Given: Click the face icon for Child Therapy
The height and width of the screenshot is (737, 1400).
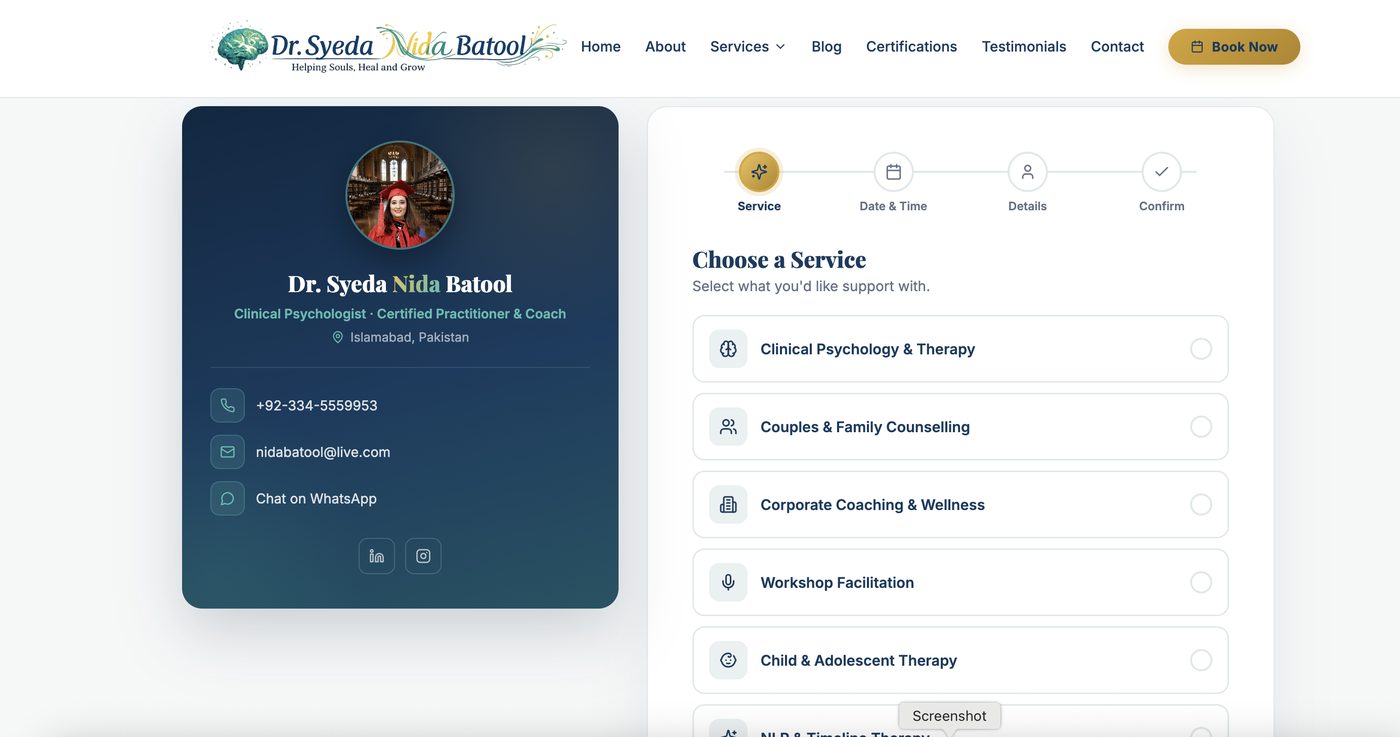Looking at the screenshot, I should [728, 660].
